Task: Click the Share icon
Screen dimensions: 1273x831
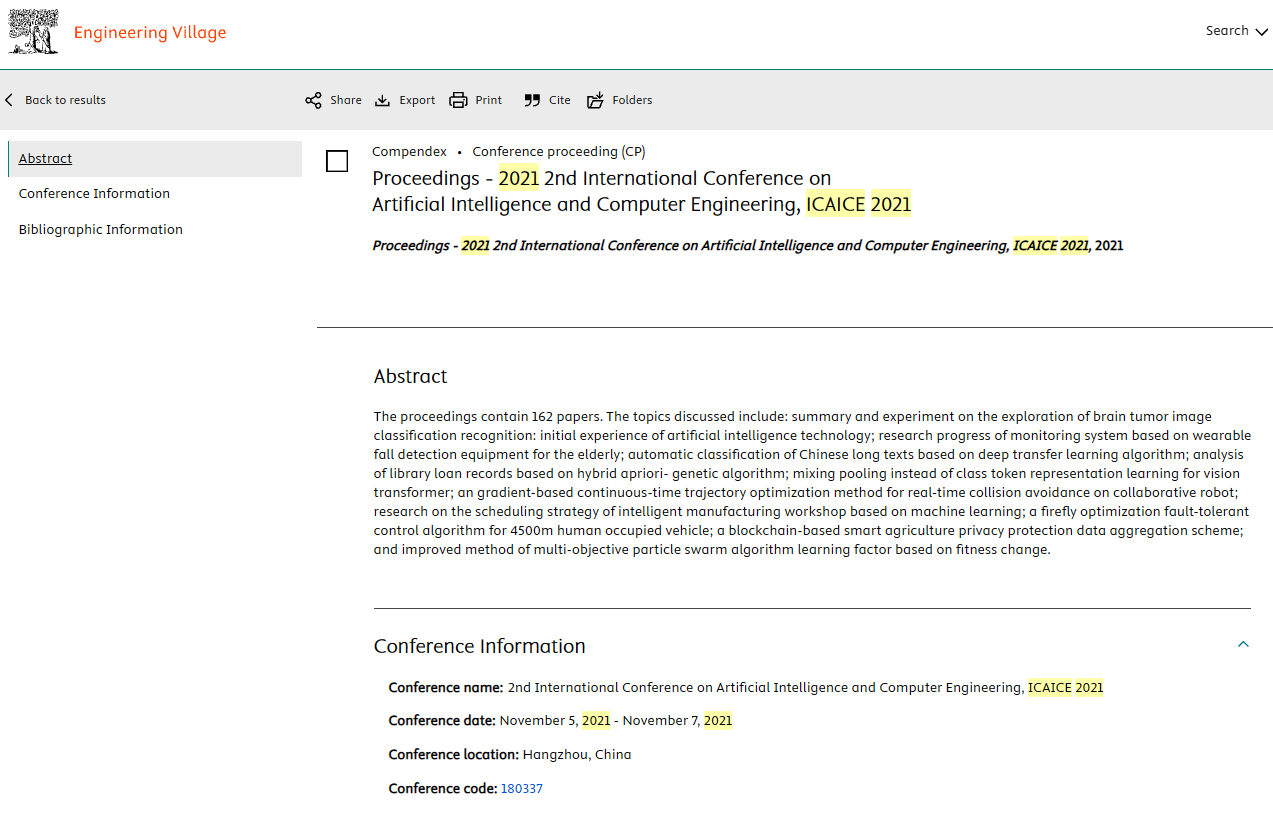Action: [313, 100]
